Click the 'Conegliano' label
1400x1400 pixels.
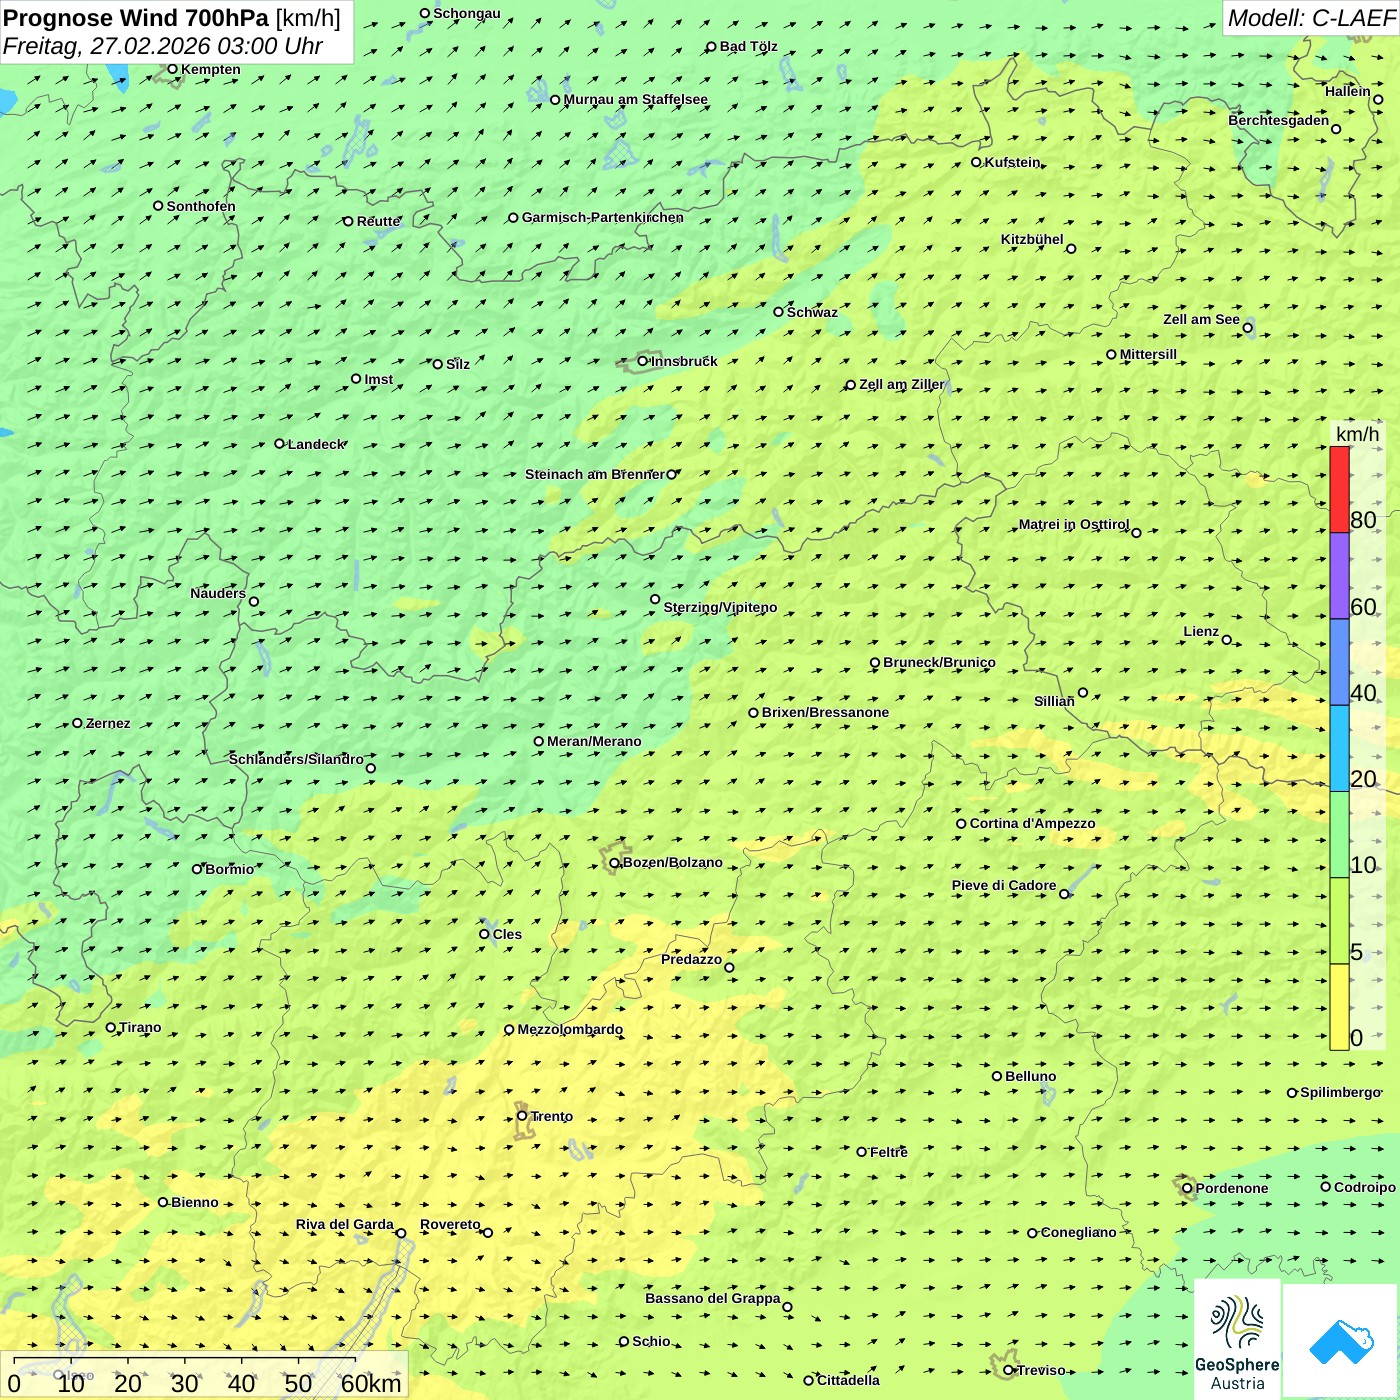click(1079, 1232)
